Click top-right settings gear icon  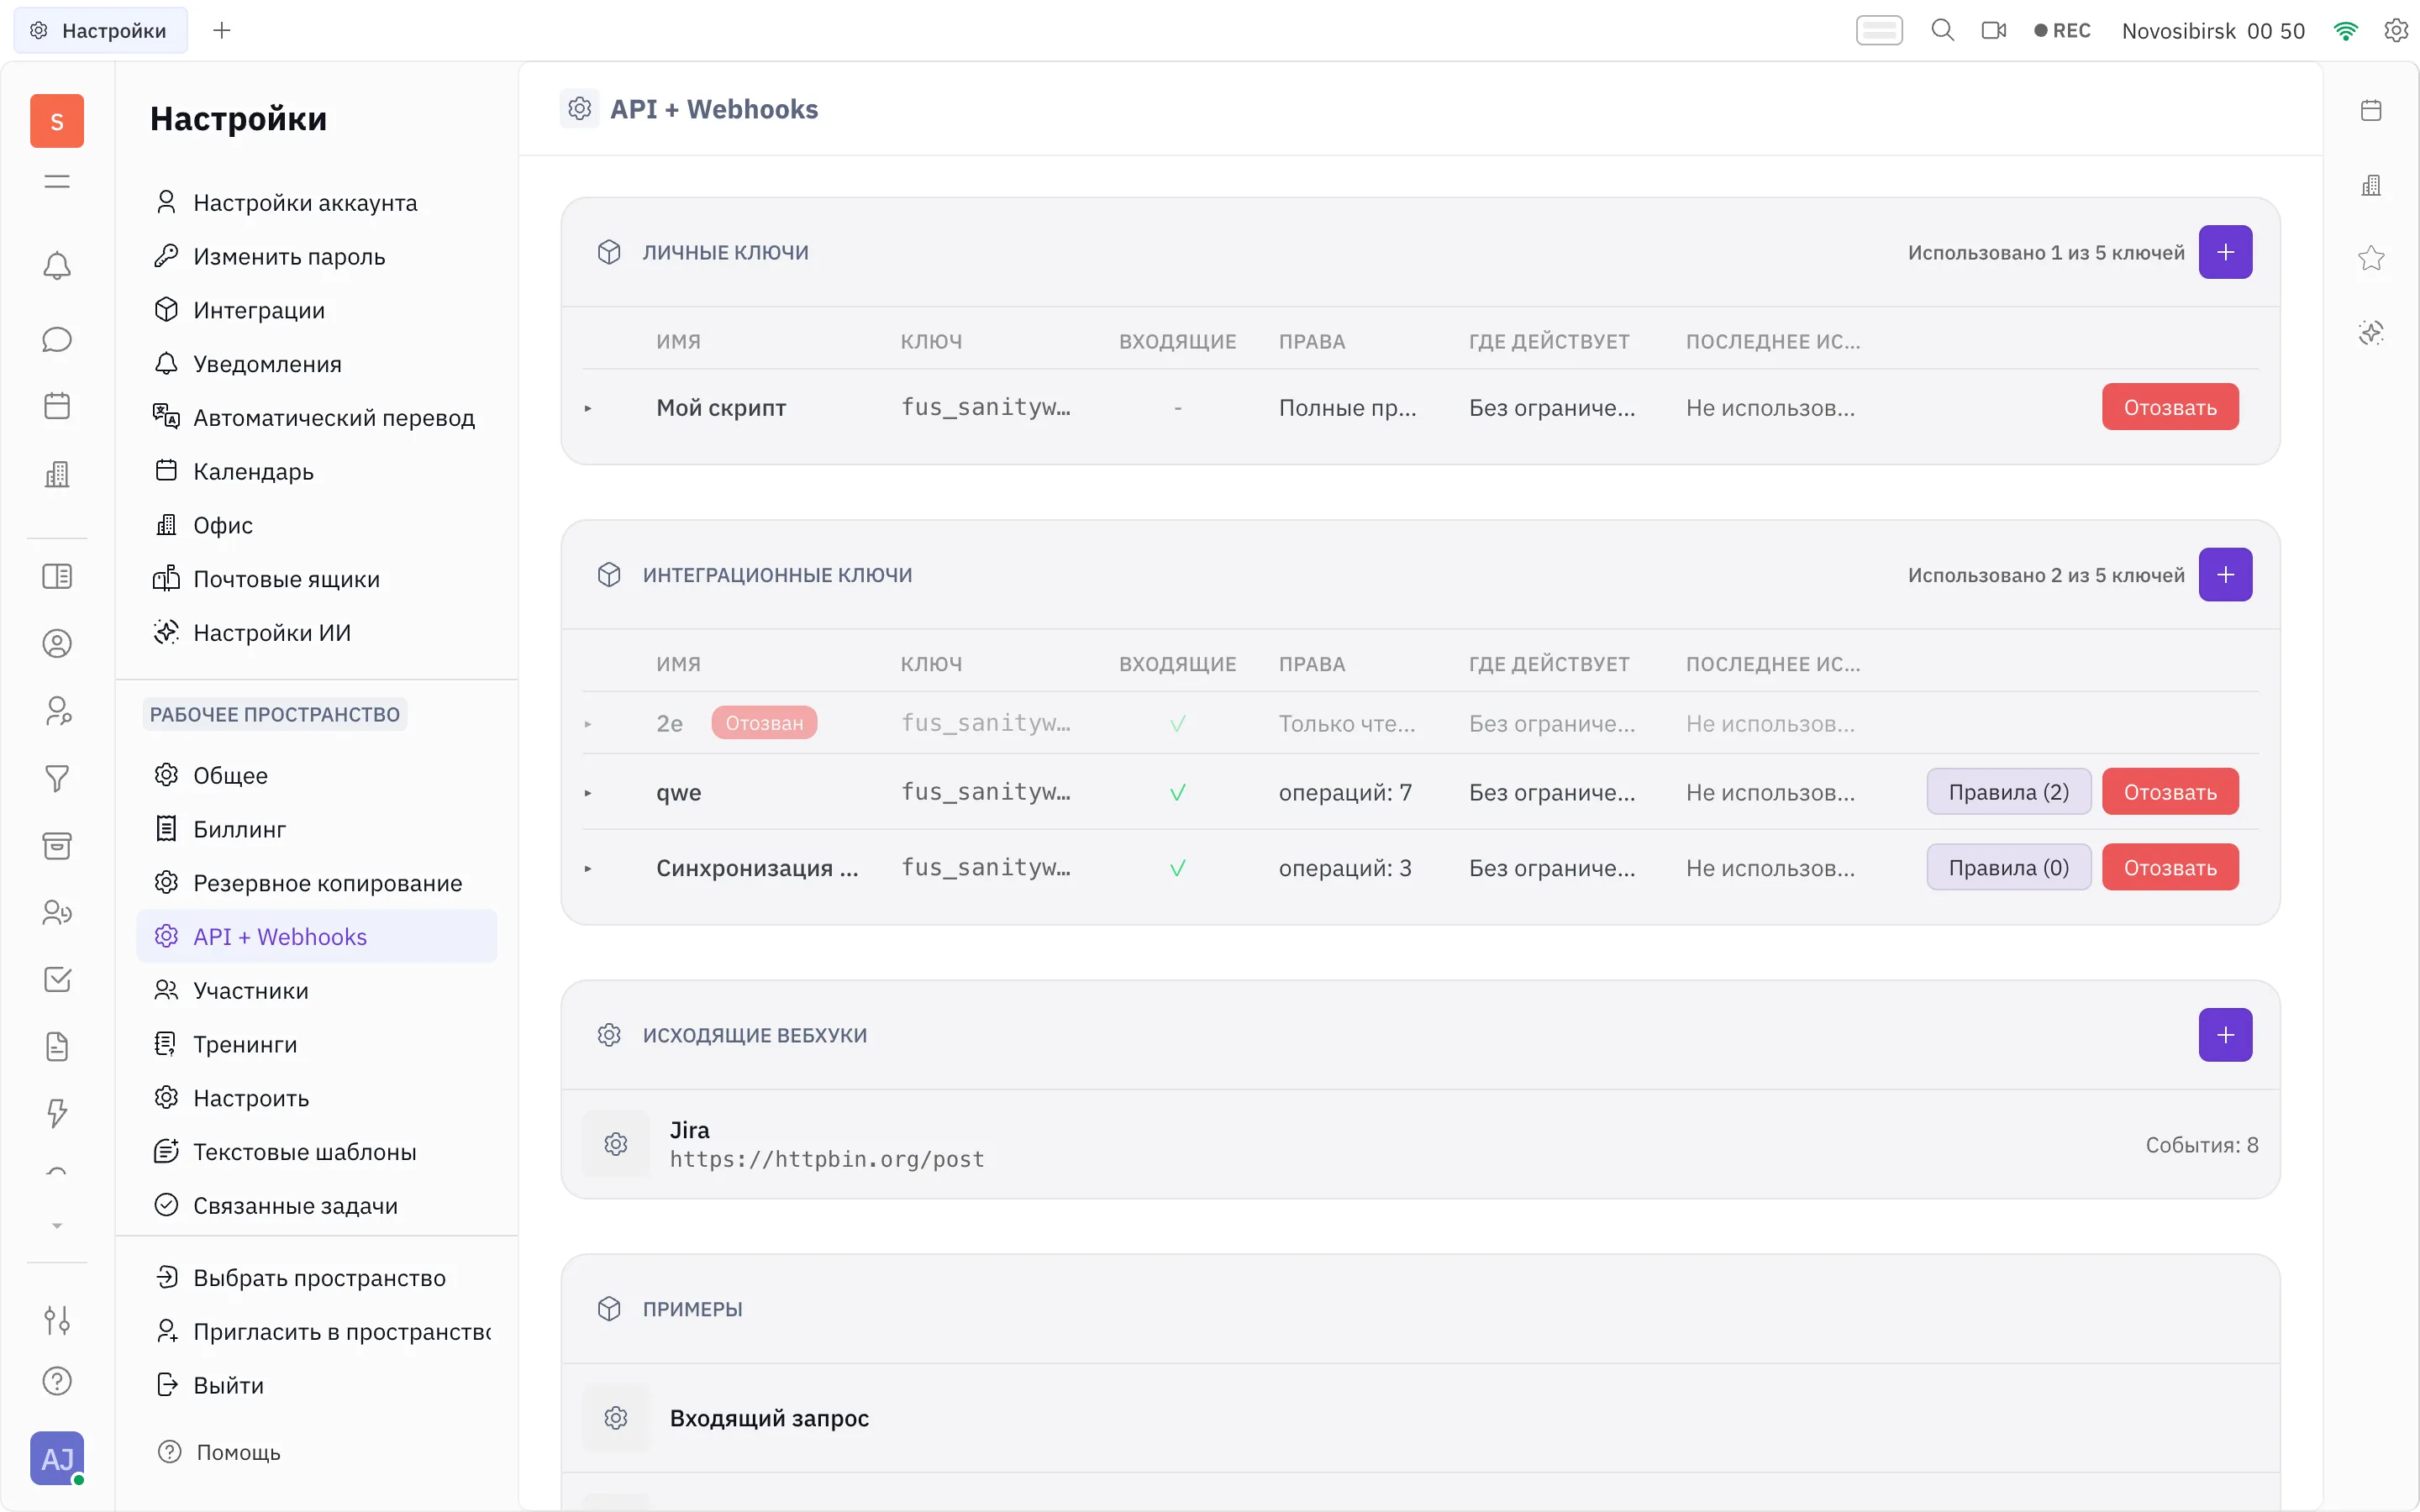tap(2396, 30)
